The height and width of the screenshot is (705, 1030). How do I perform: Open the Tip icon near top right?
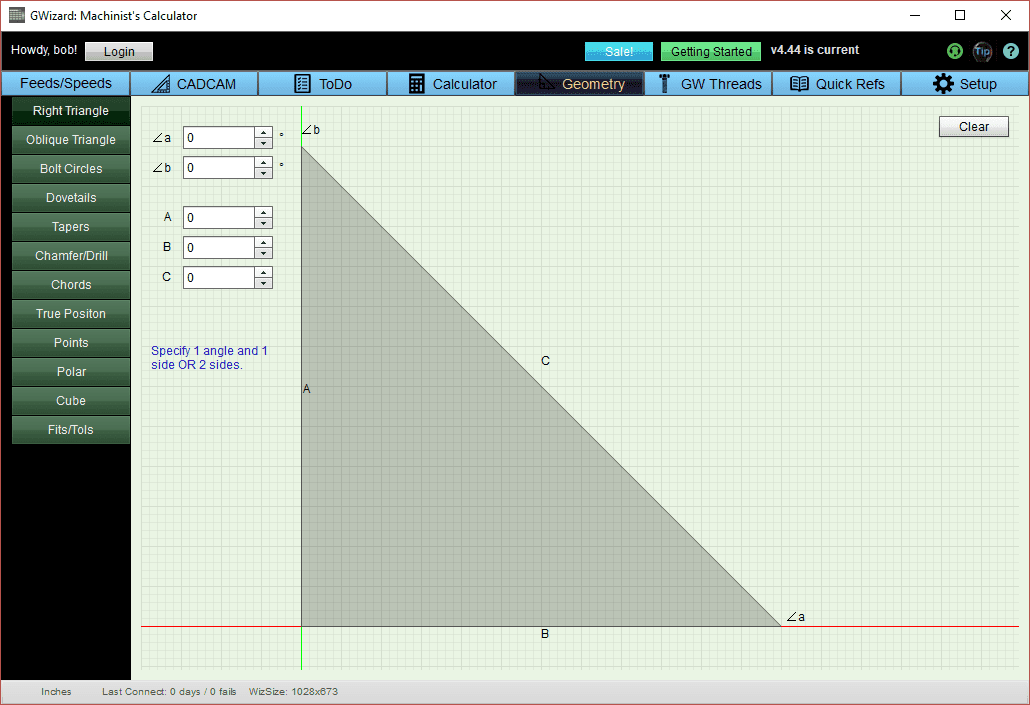[x=982, y=51]
